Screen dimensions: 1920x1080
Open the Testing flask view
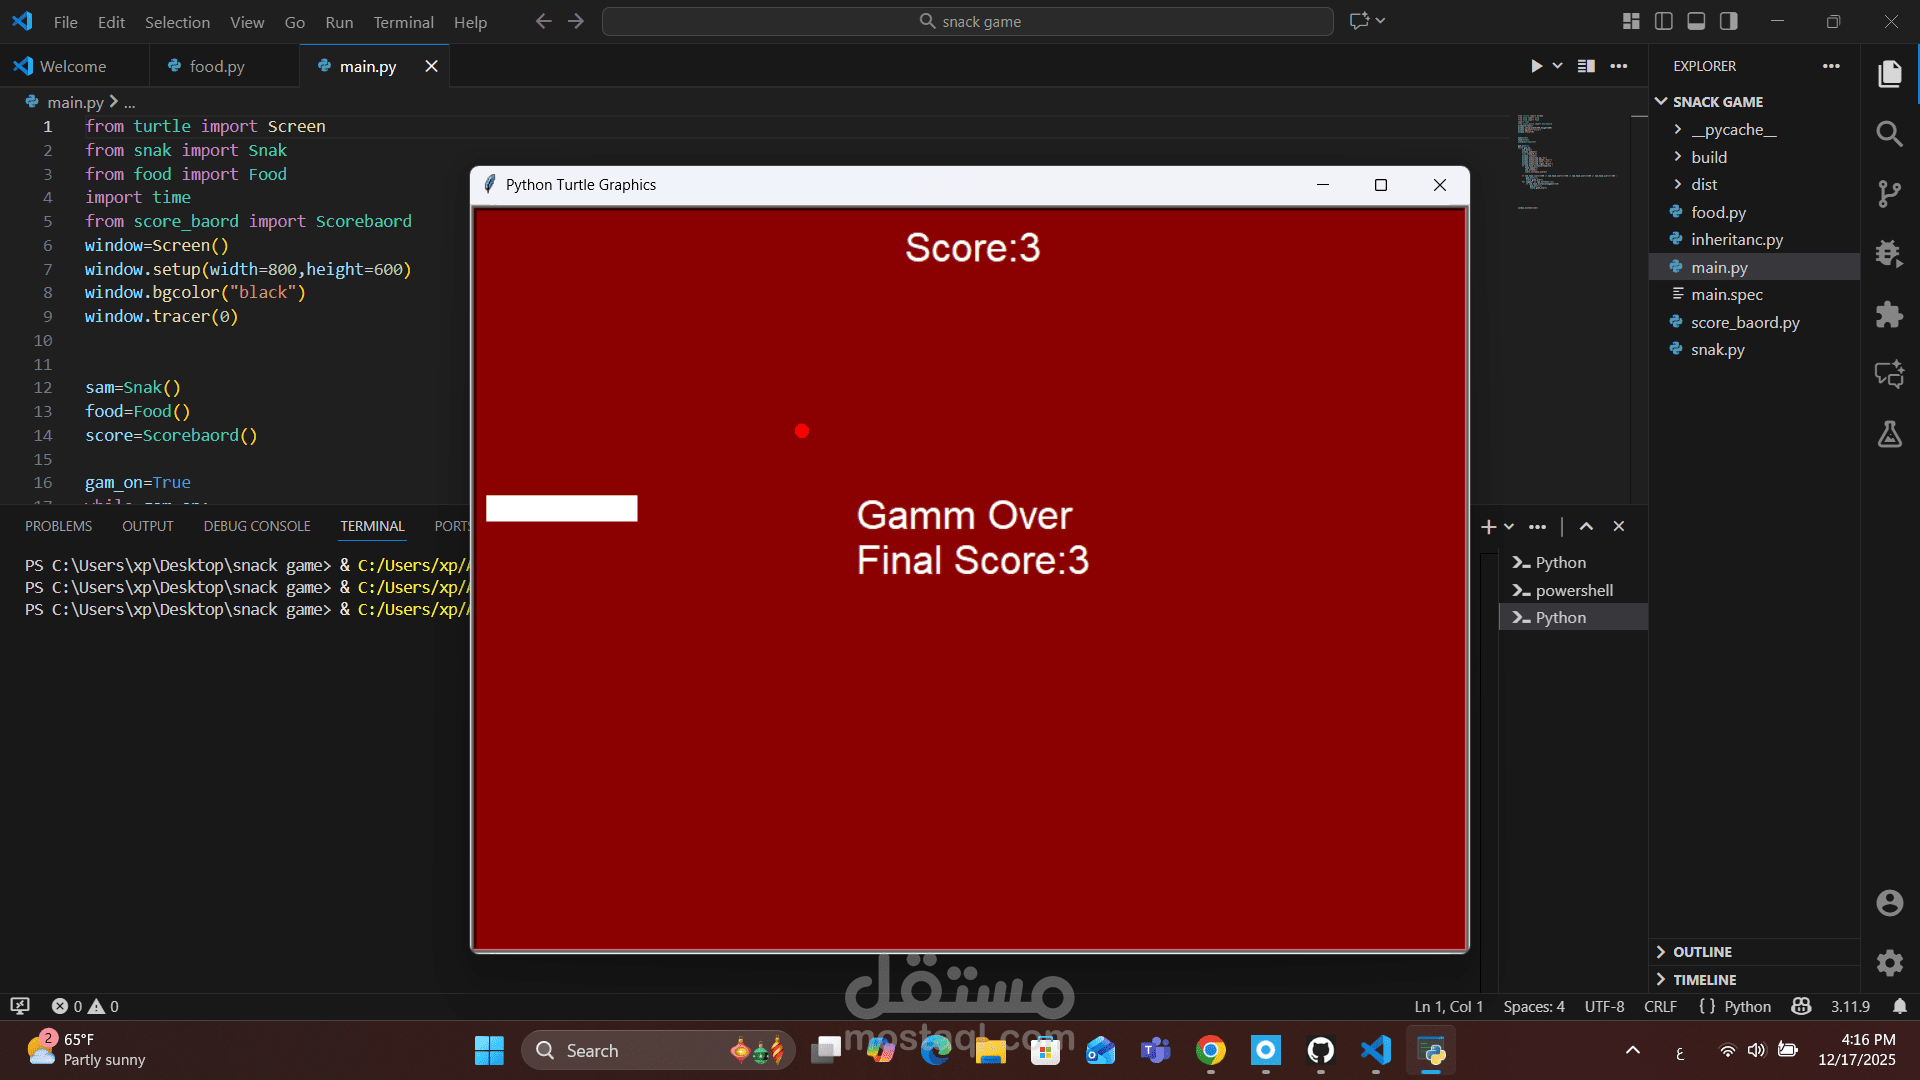click(1889, 434)
